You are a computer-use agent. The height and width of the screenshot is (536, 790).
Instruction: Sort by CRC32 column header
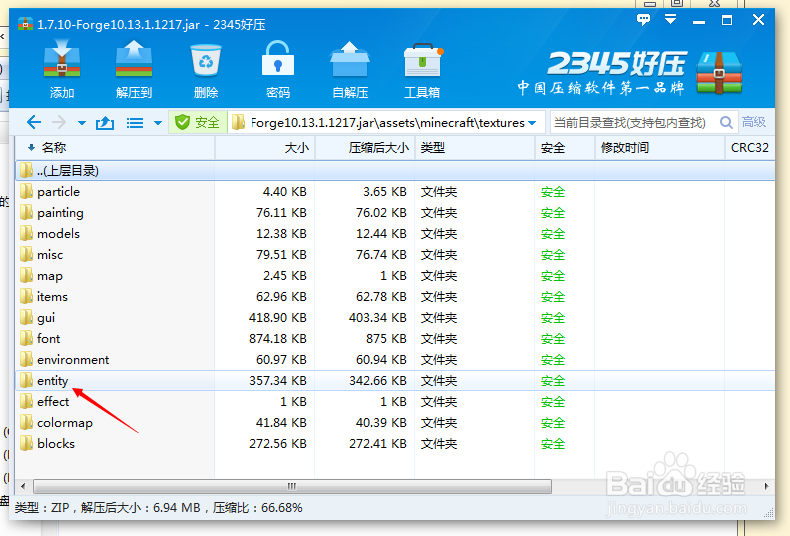coord(750,148)
